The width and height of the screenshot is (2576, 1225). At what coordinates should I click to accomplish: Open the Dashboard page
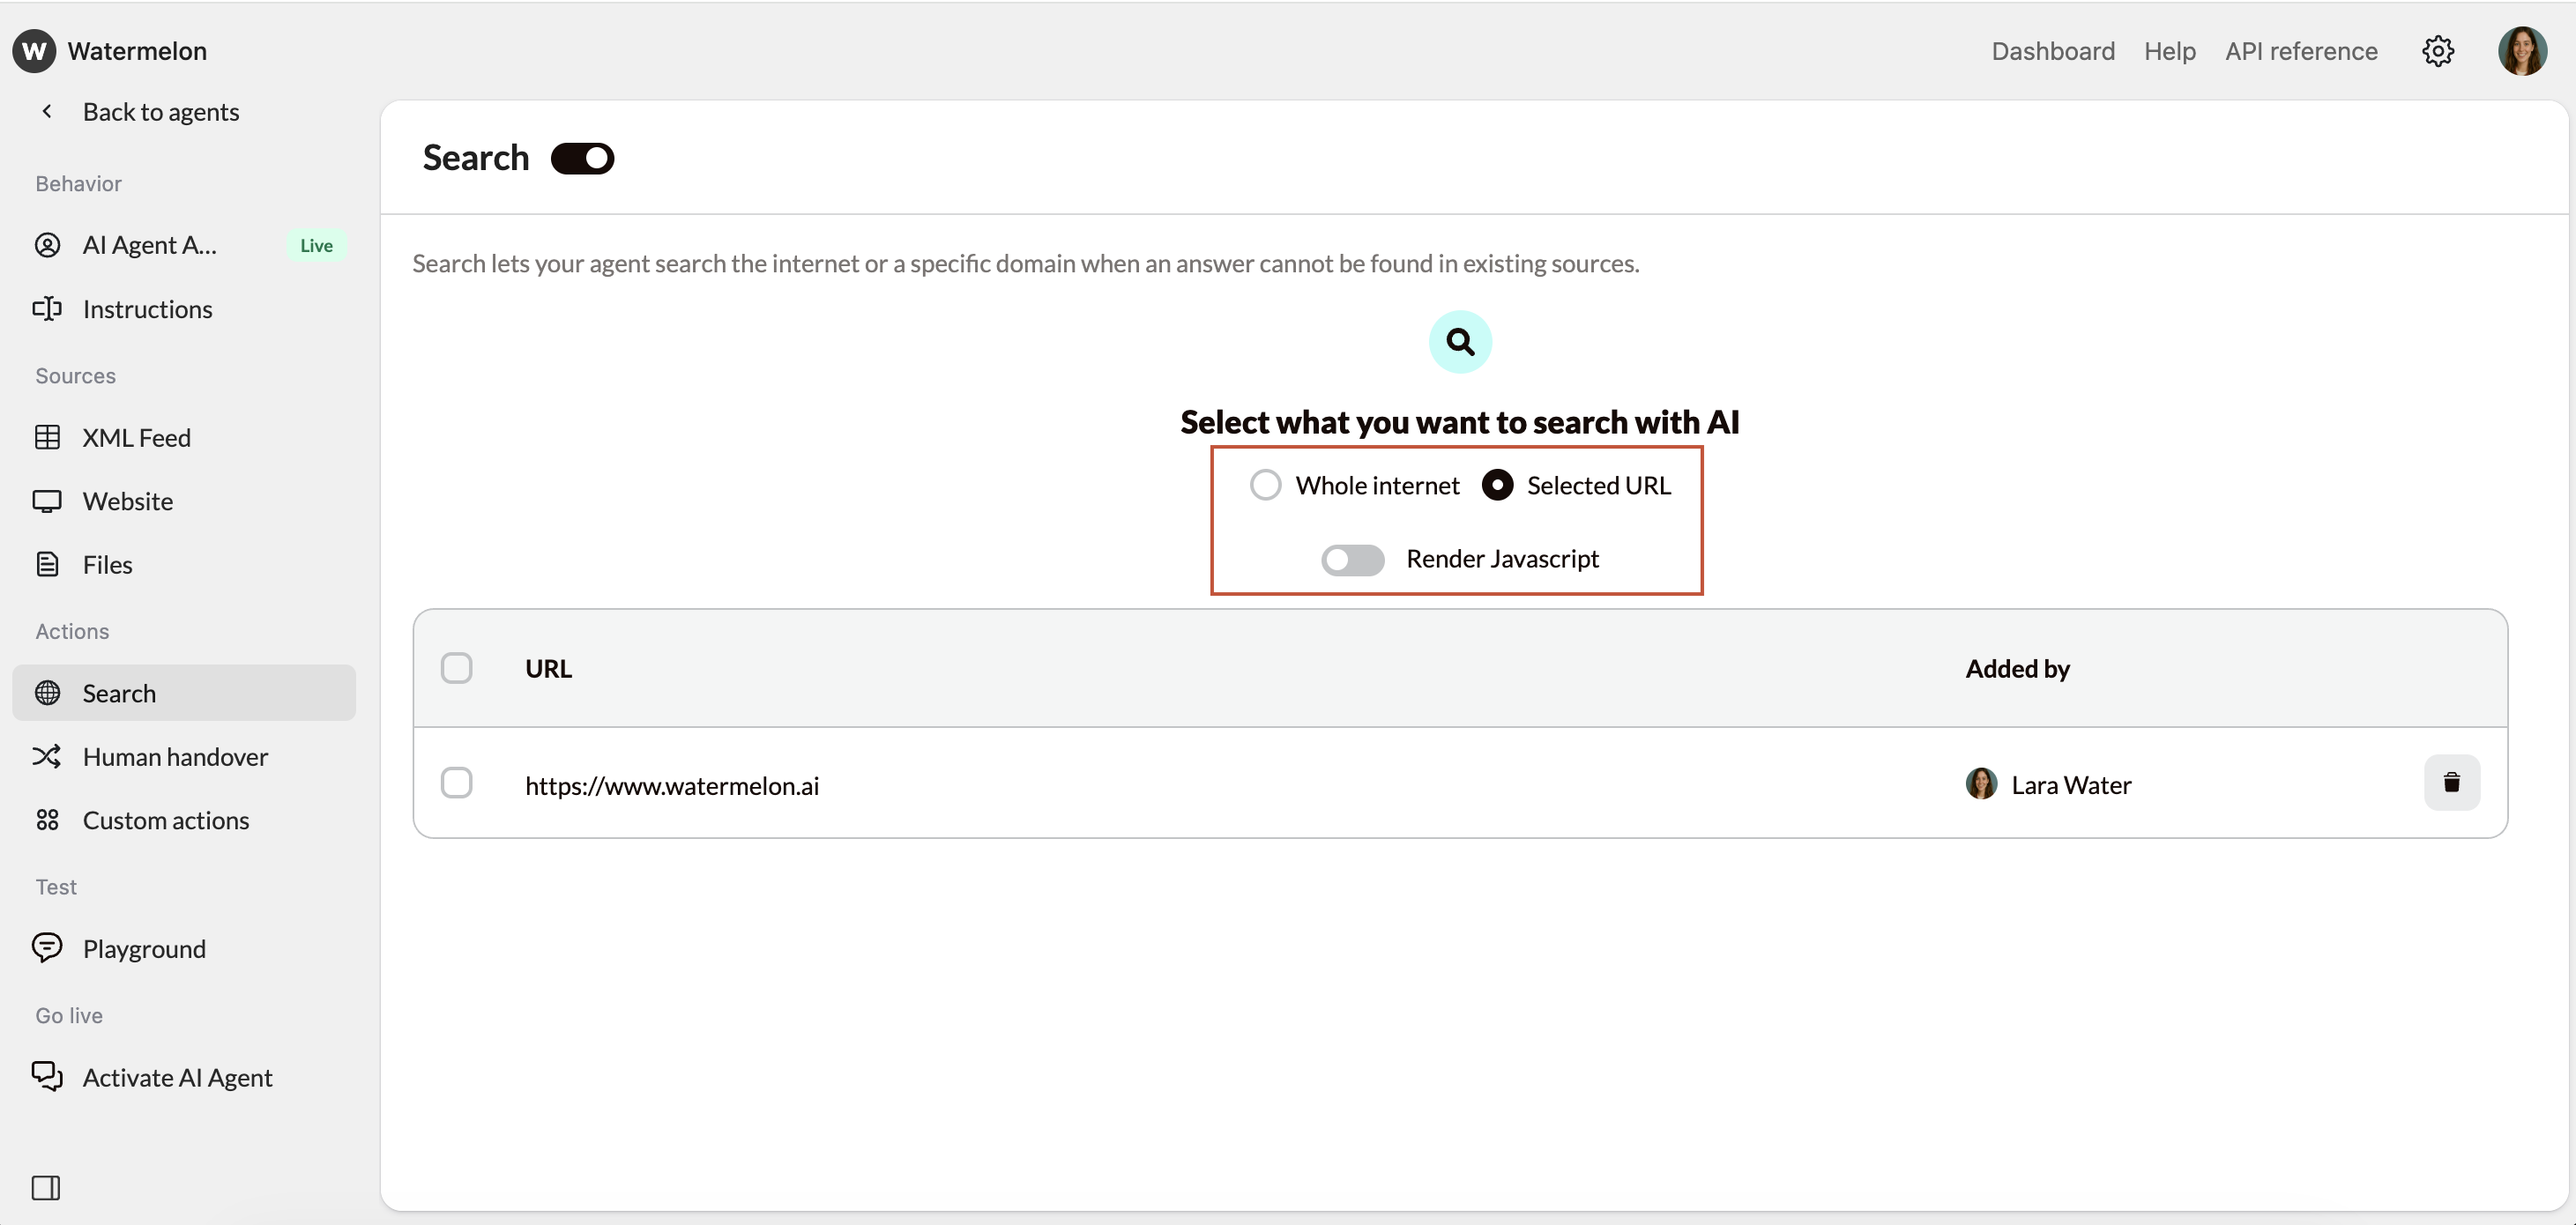click(2052, 51)
